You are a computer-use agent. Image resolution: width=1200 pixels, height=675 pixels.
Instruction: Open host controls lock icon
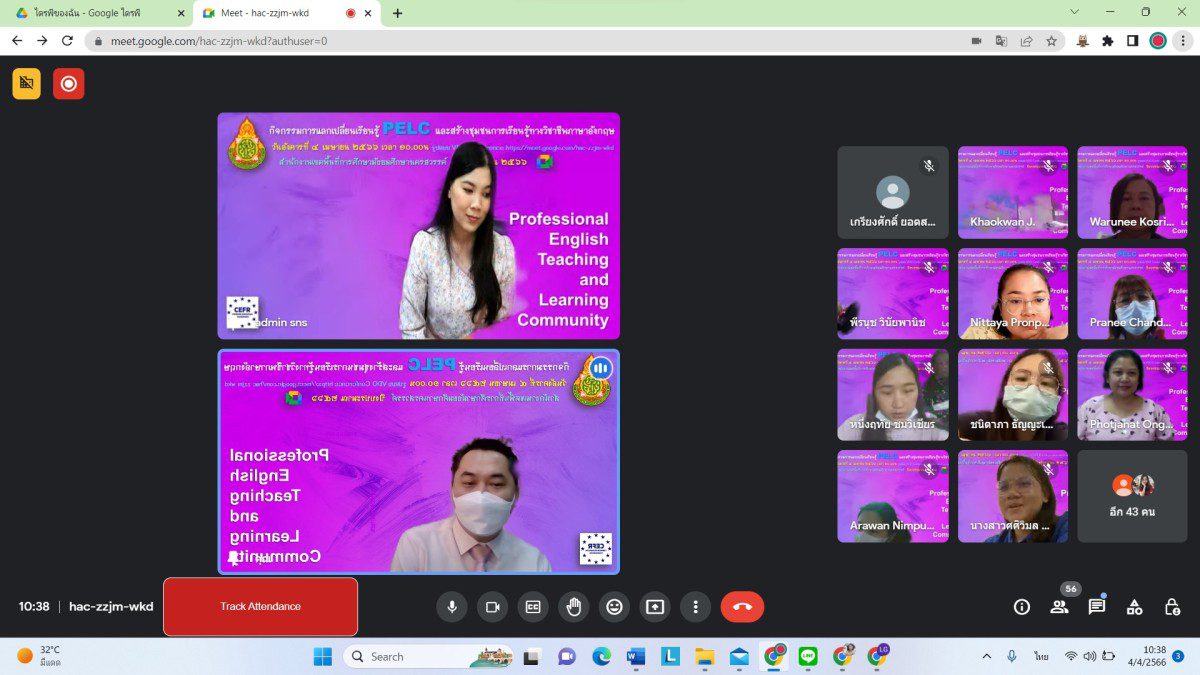coord(1172,606)
